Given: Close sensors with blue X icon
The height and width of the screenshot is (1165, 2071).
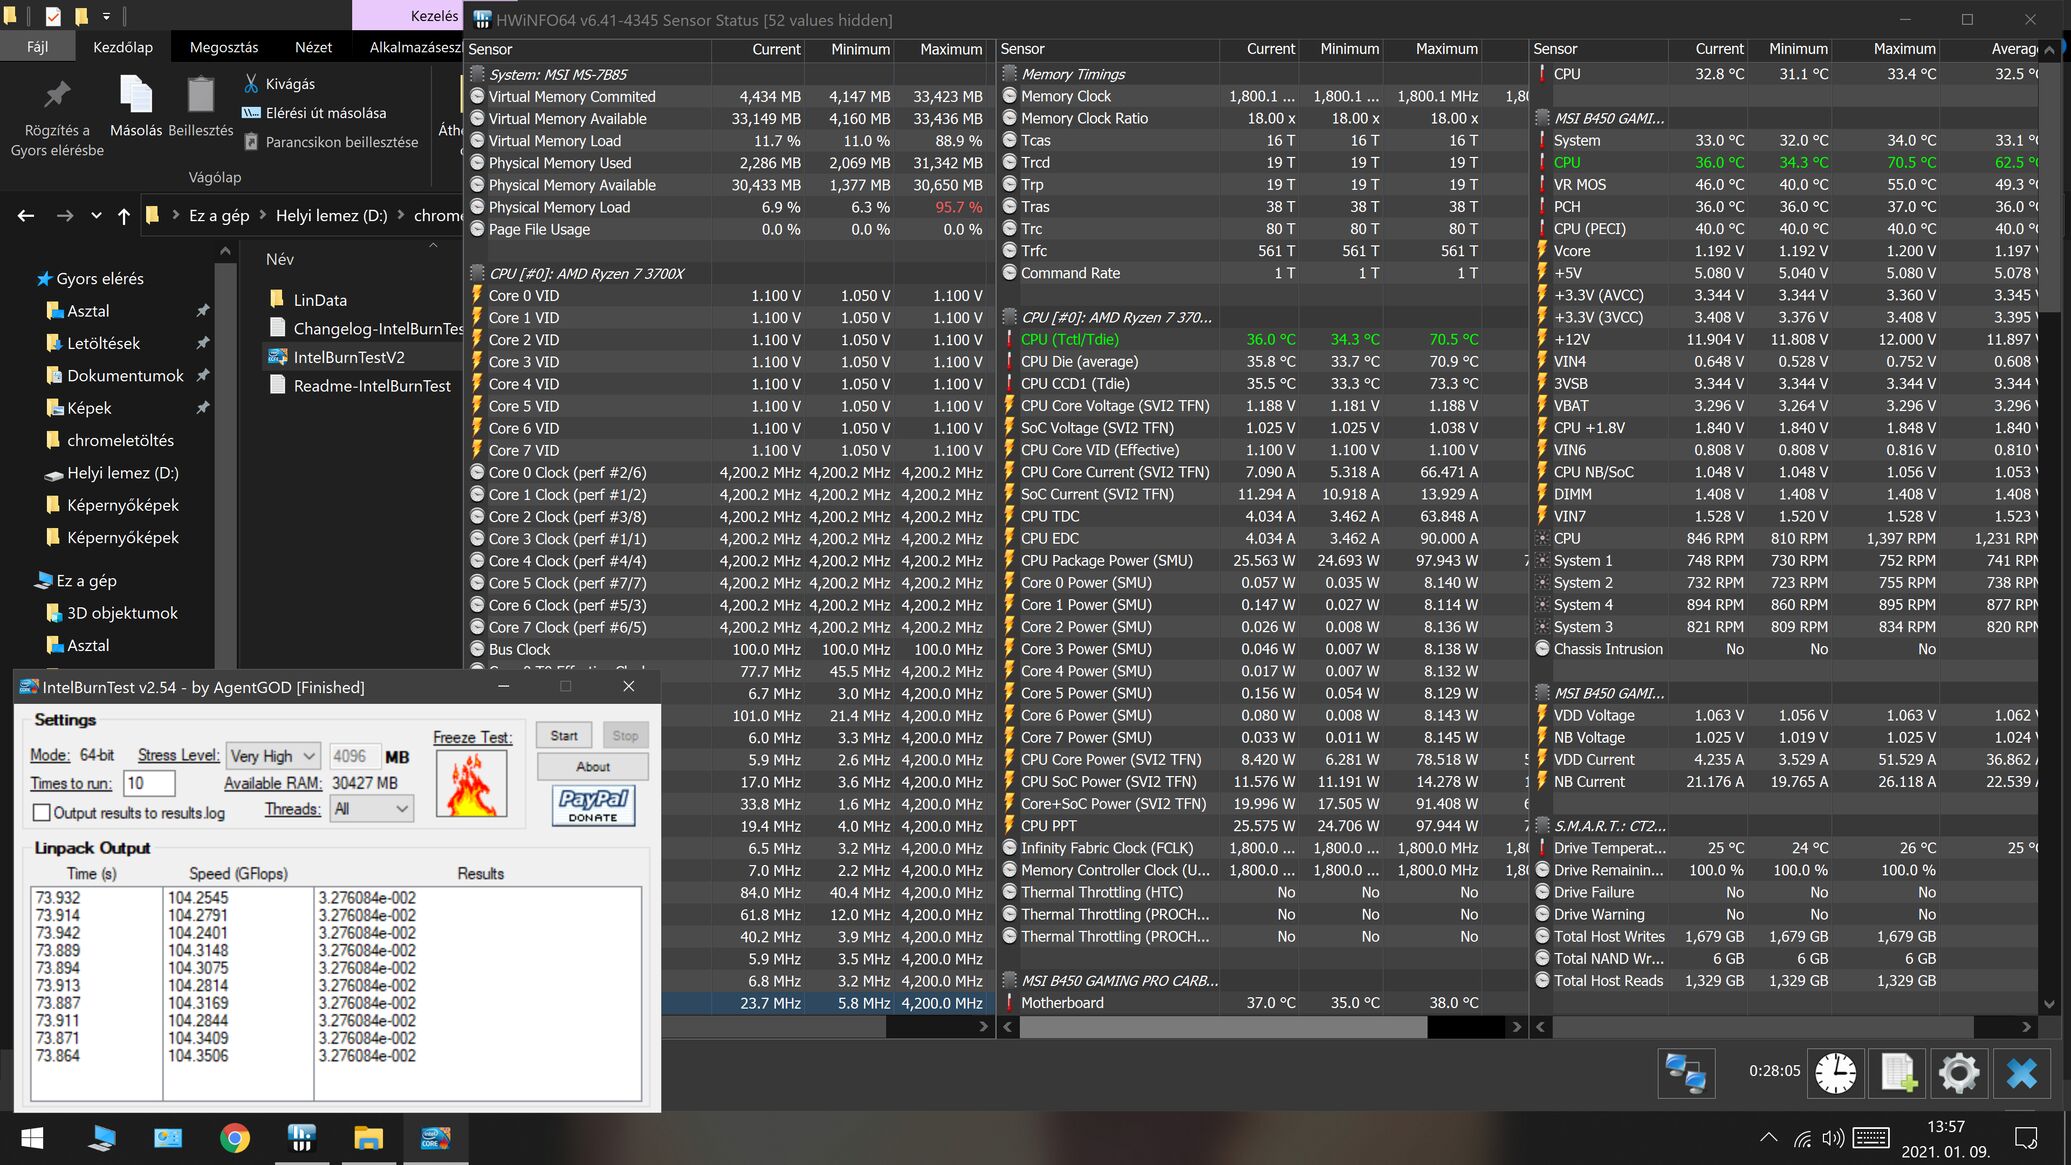Looking at the screenshot, I should pyautogui.click(x=2021, y=1073).
